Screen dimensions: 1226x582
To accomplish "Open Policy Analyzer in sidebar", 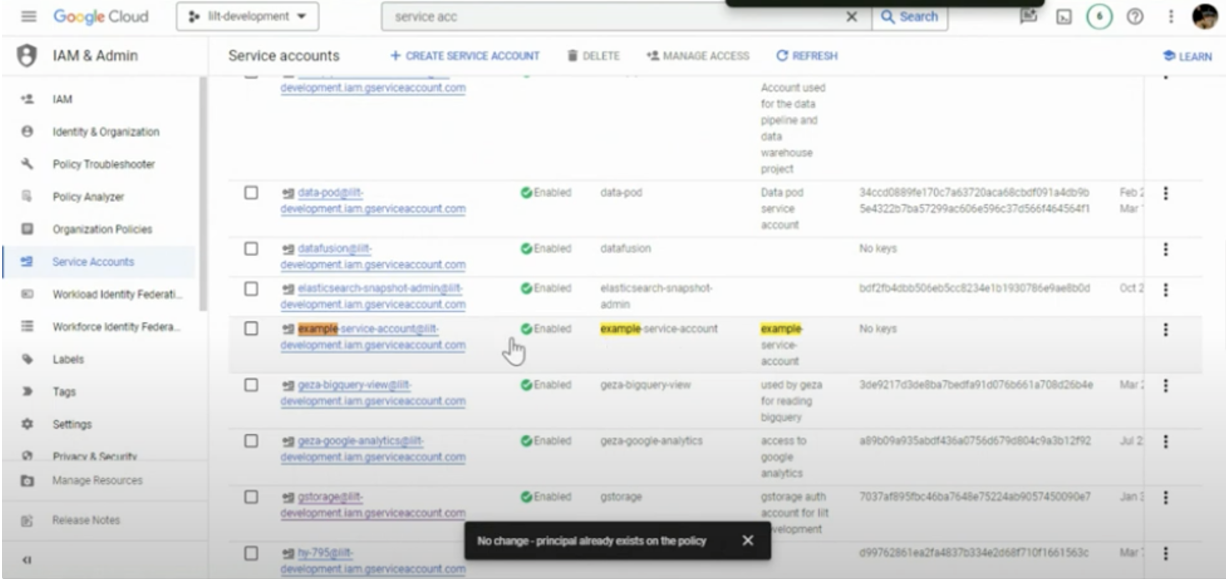I will pyautogui.click(x=87, y=197).
